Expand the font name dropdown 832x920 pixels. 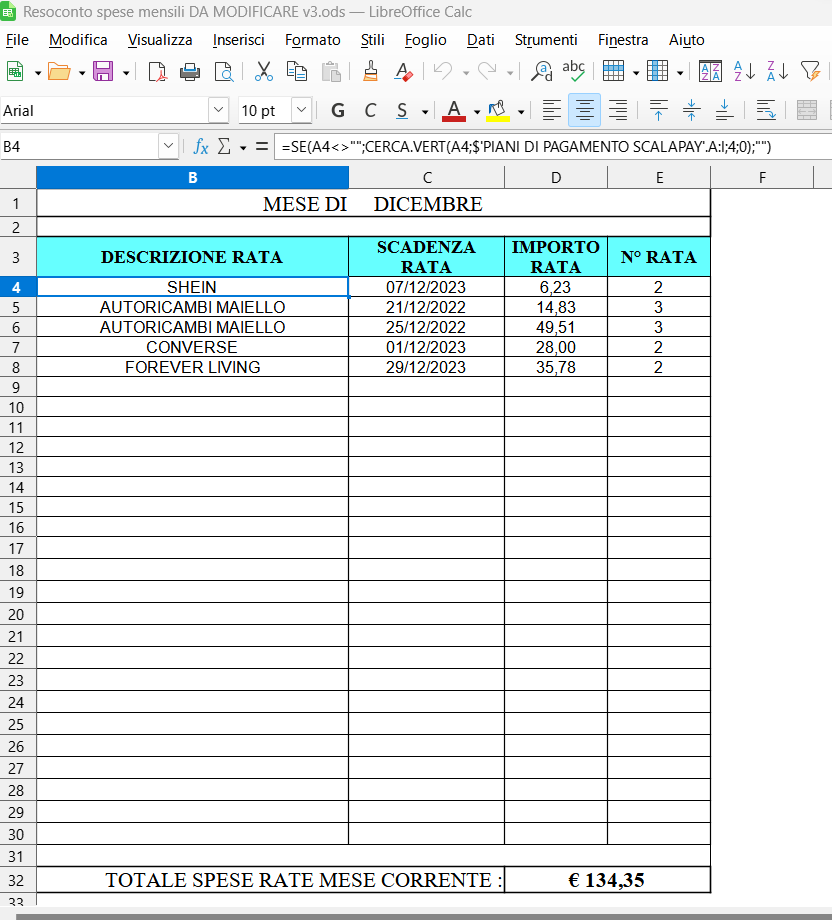pos(218,111)
